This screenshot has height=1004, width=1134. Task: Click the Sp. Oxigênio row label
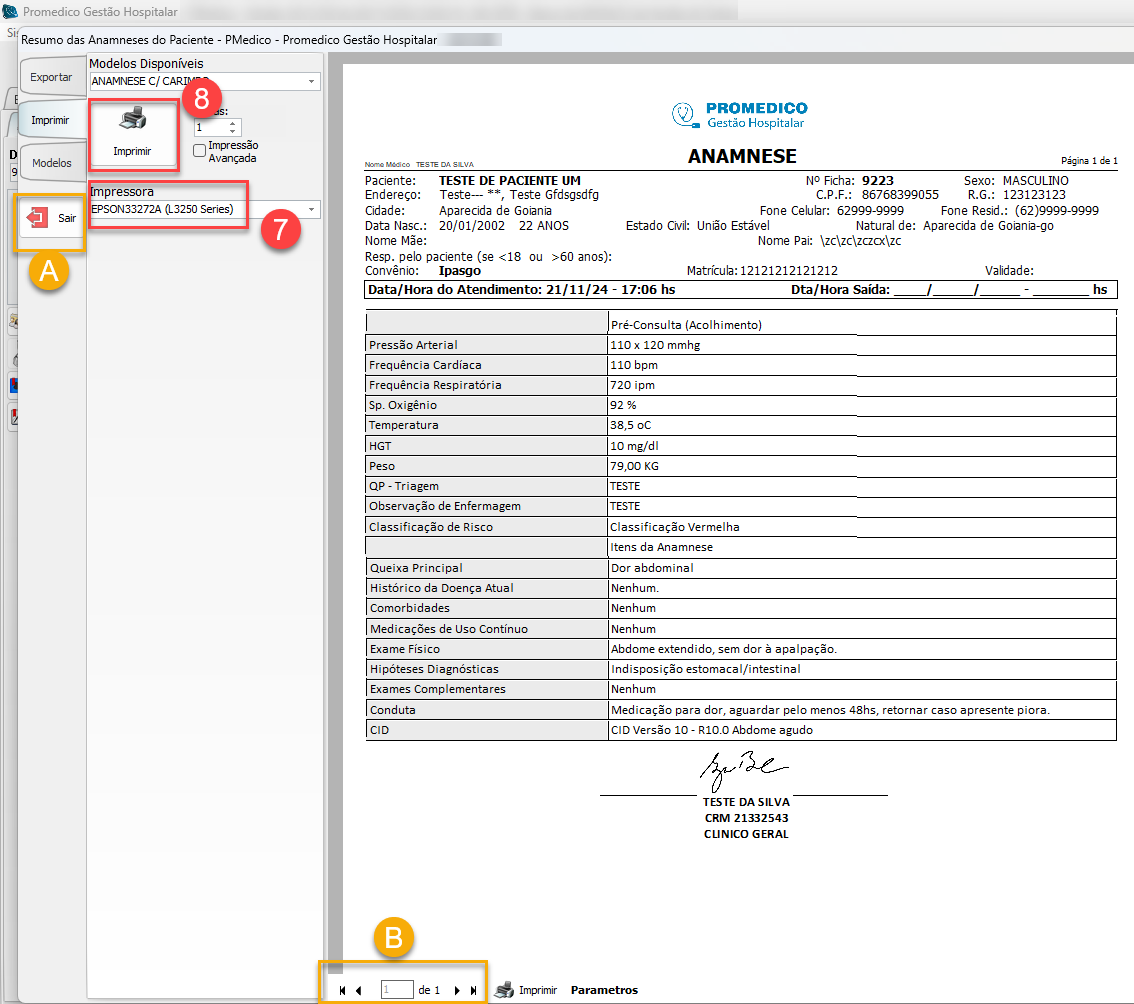point(403,405)
